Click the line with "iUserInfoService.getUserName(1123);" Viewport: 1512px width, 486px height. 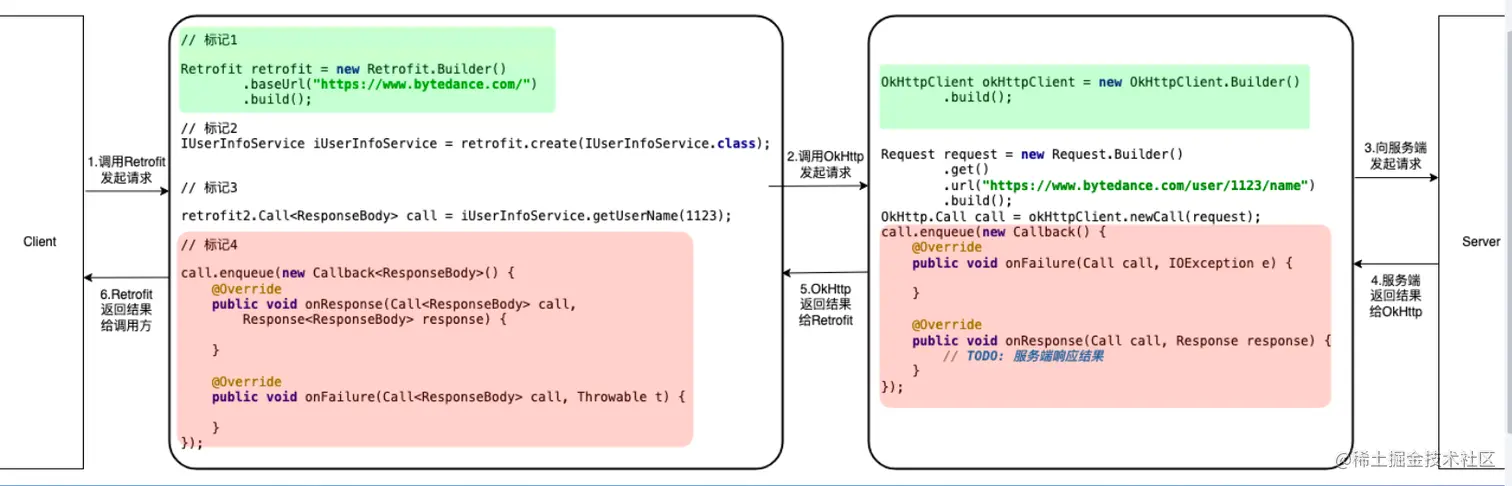[x=456, y=216]
